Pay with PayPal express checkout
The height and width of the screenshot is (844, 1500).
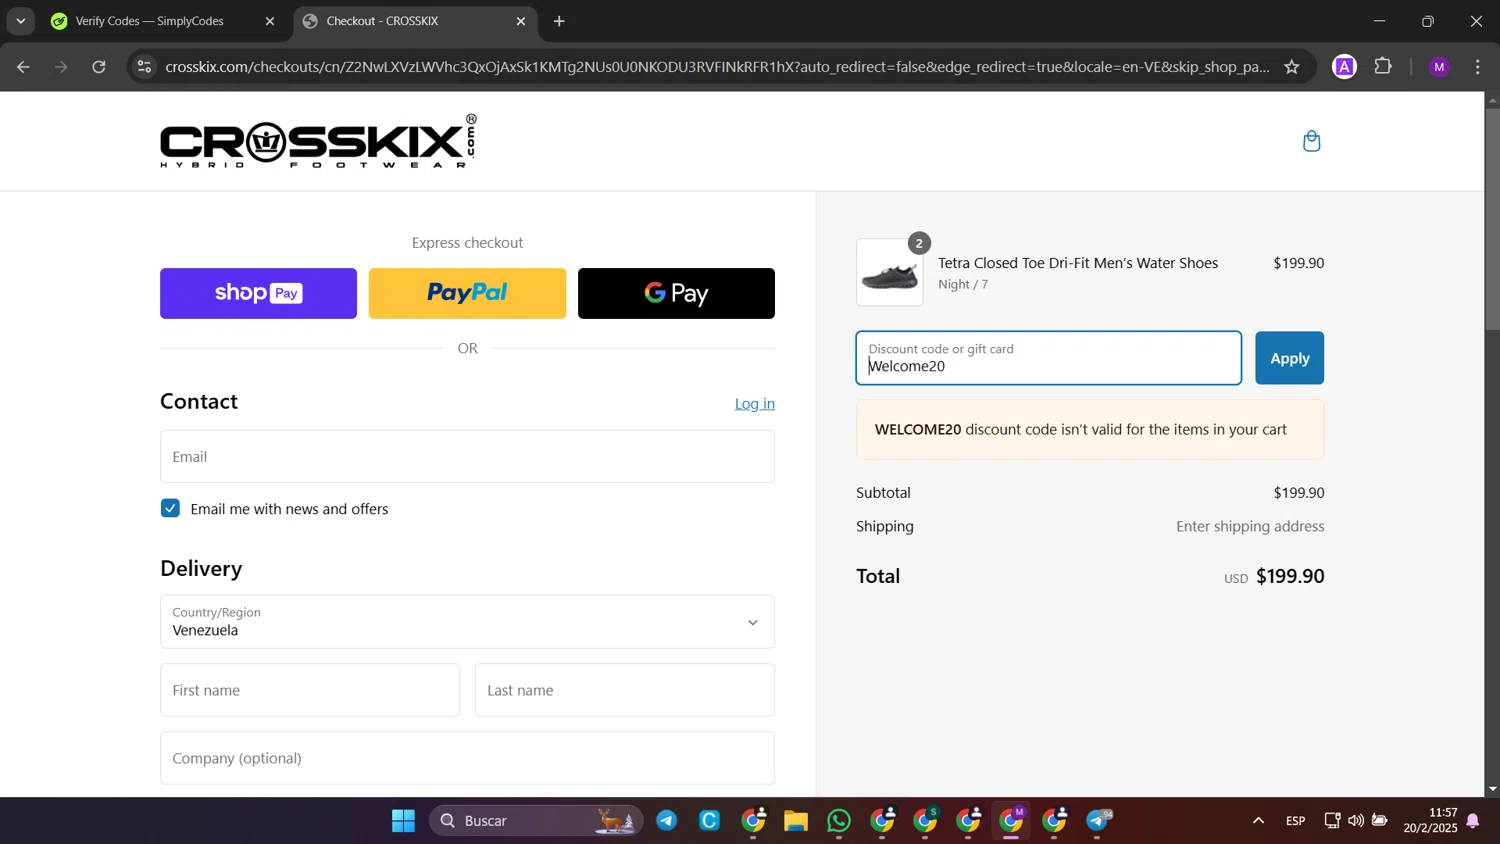467,293
